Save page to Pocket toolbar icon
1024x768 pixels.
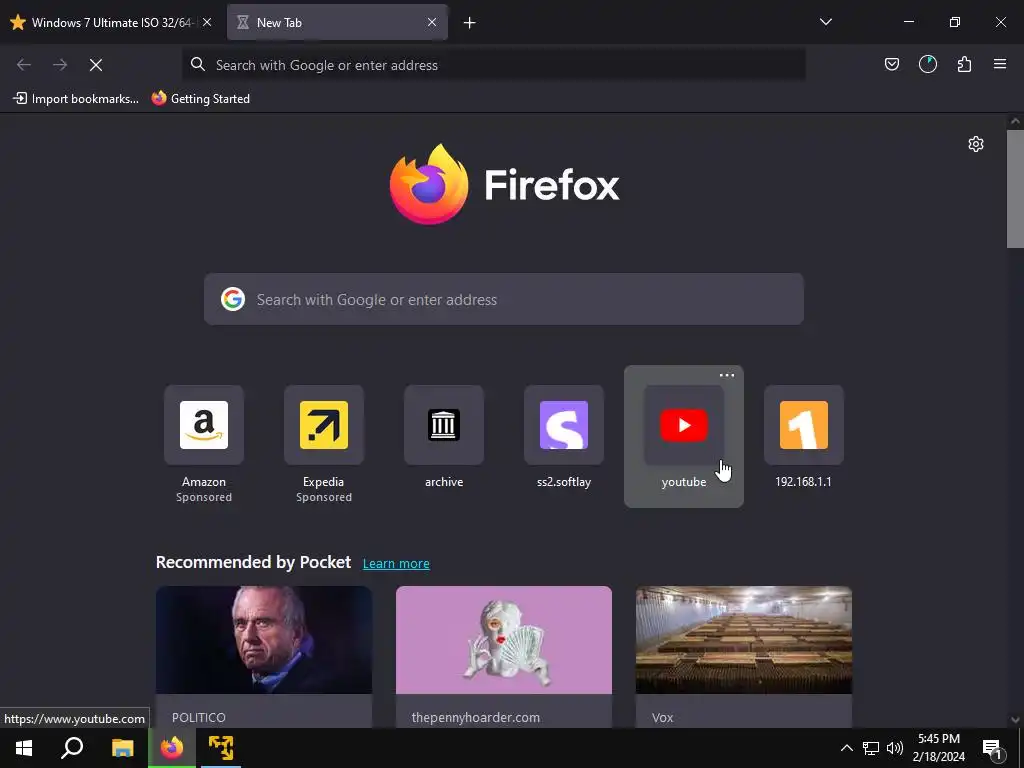point(891,65)
